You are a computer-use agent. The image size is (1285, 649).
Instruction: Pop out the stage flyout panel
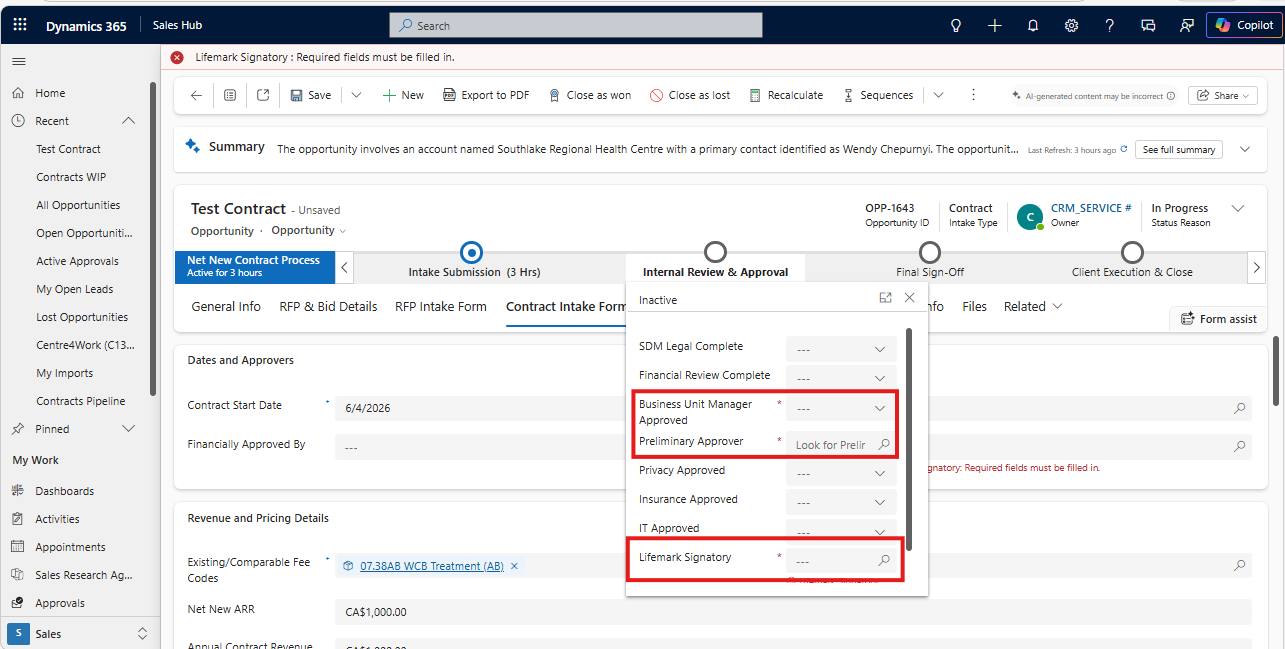[885, 298]
